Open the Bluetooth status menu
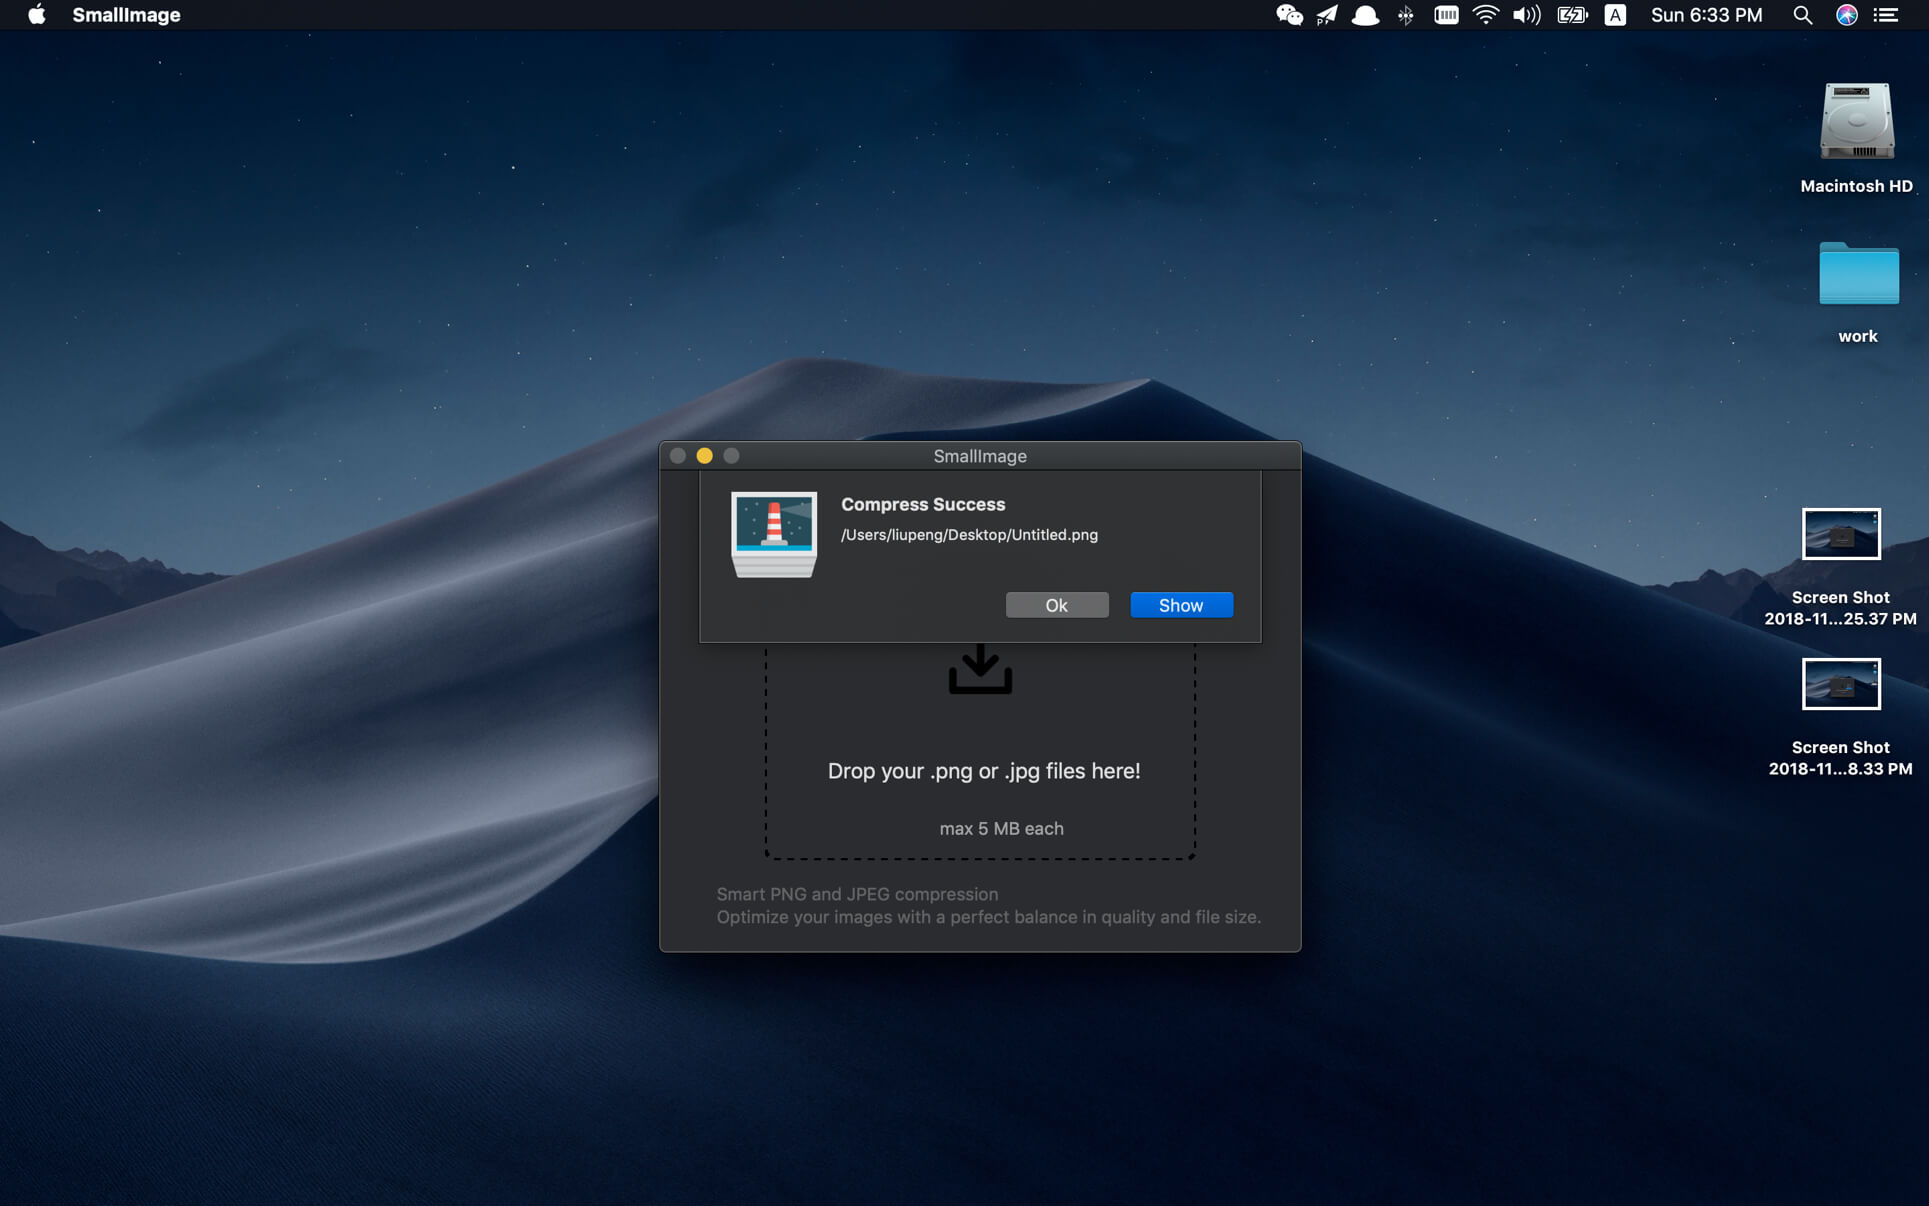The image size is (1929, 1206). [x=1406, y=15]
